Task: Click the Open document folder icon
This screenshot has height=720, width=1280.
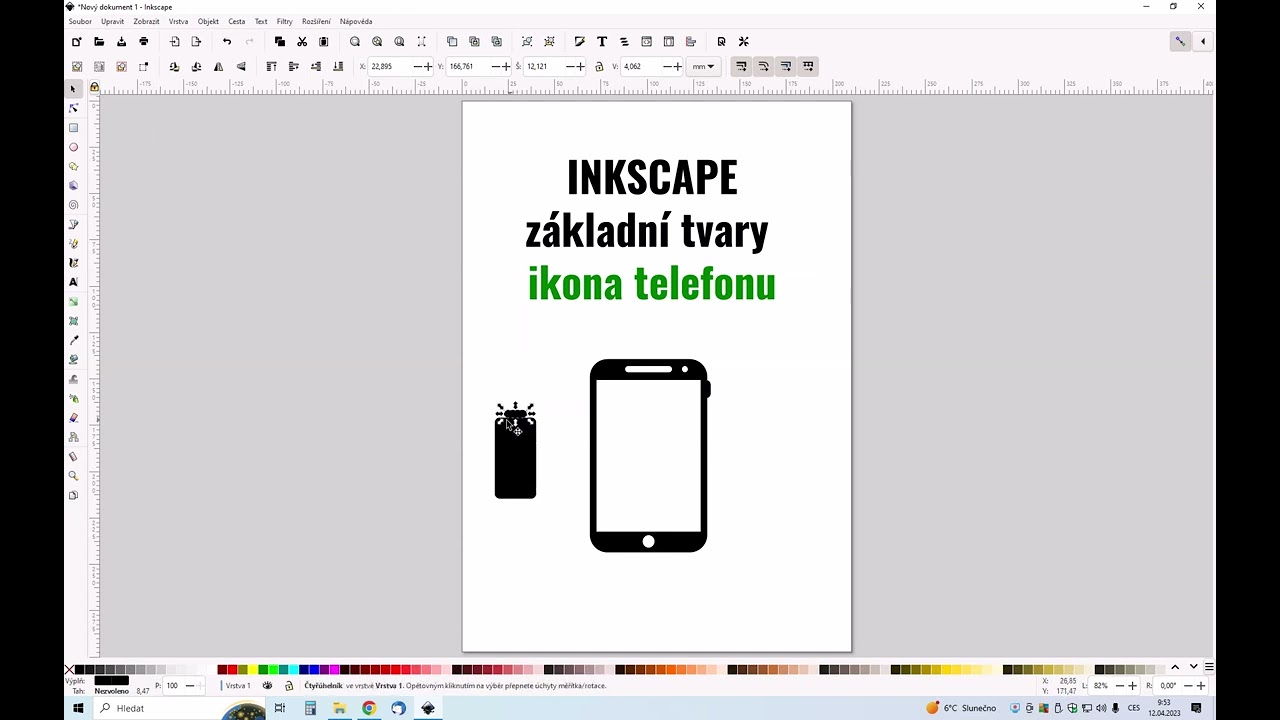Action: (x=99, y=41)
